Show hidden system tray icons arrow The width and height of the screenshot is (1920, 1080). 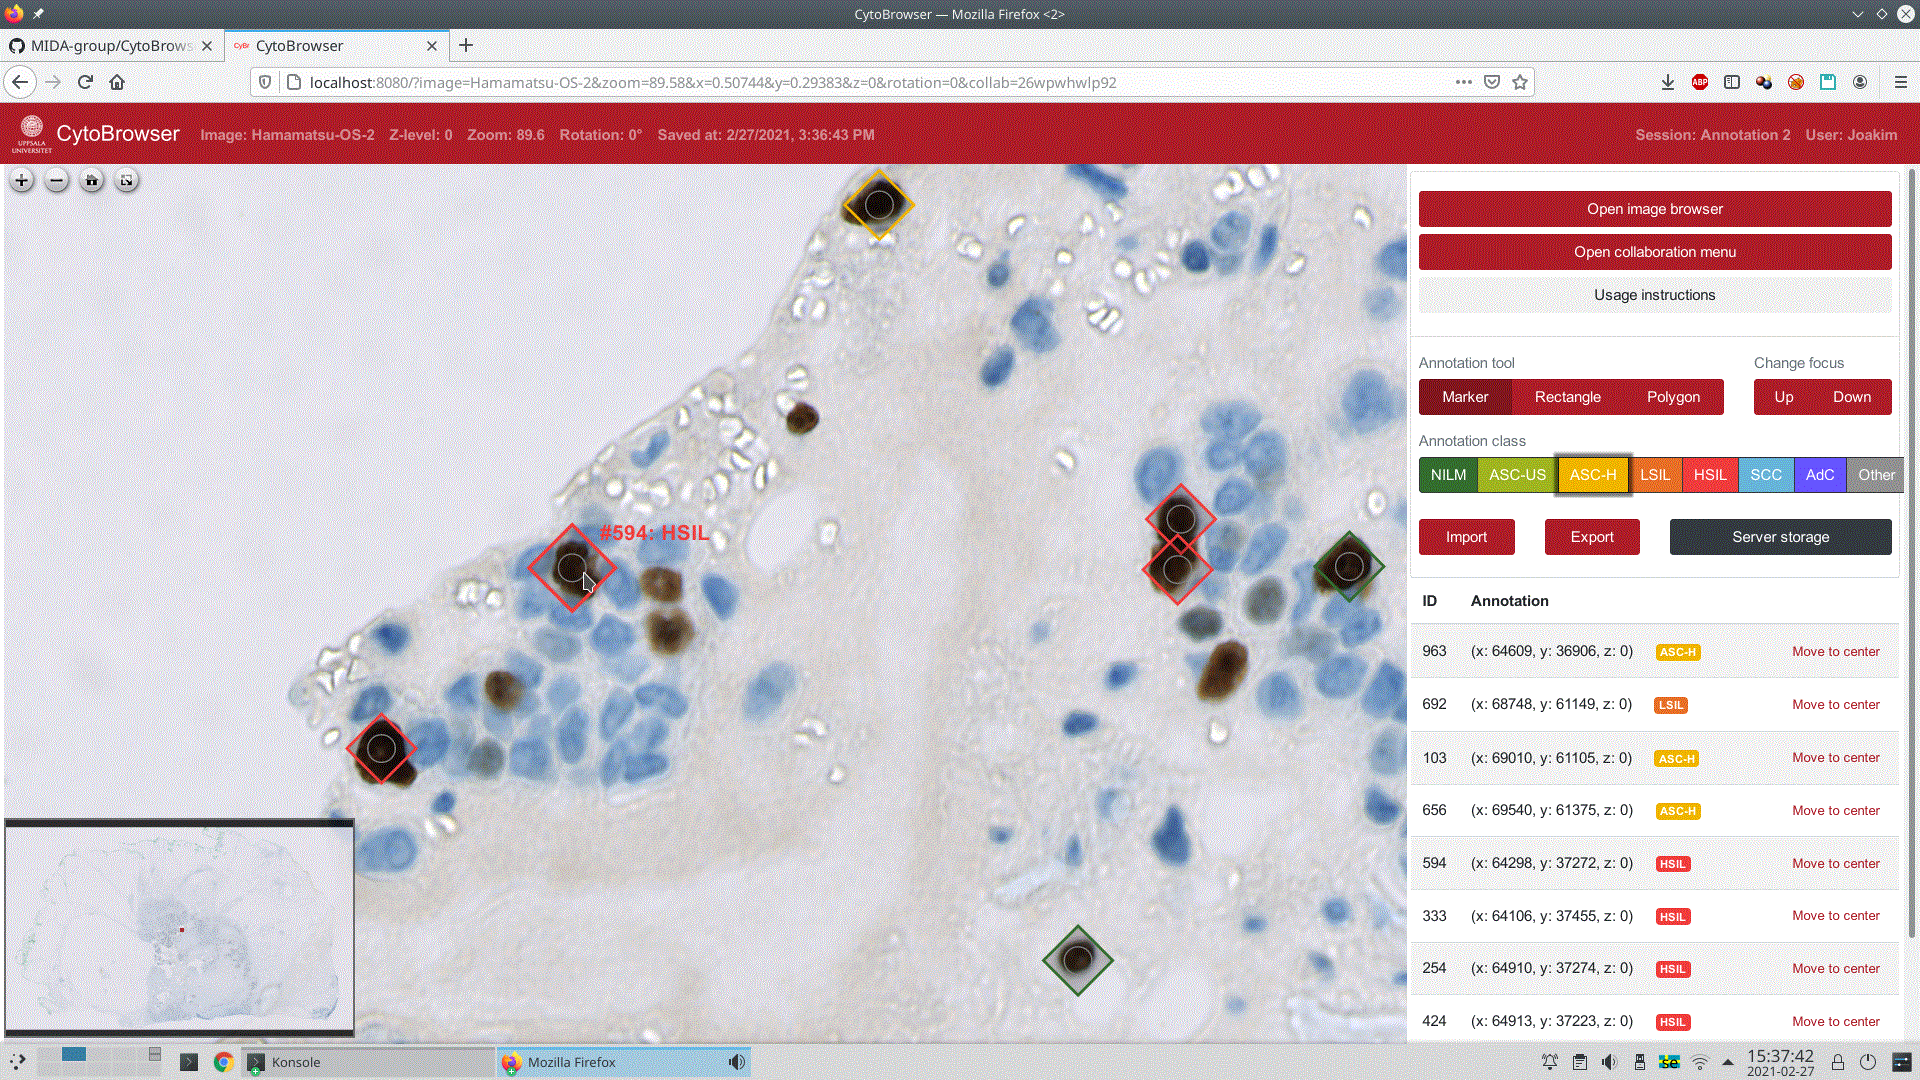(1727, 1062)
